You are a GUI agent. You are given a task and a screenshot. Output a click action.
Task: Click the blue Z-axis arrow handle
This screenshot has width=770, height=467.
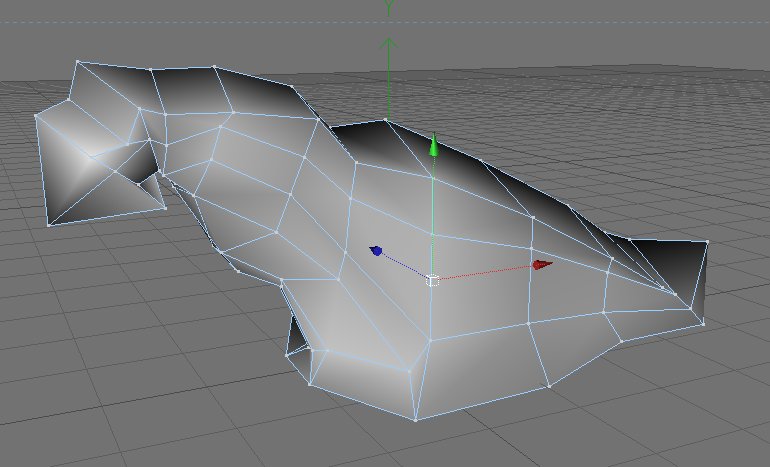click(376, 250)
